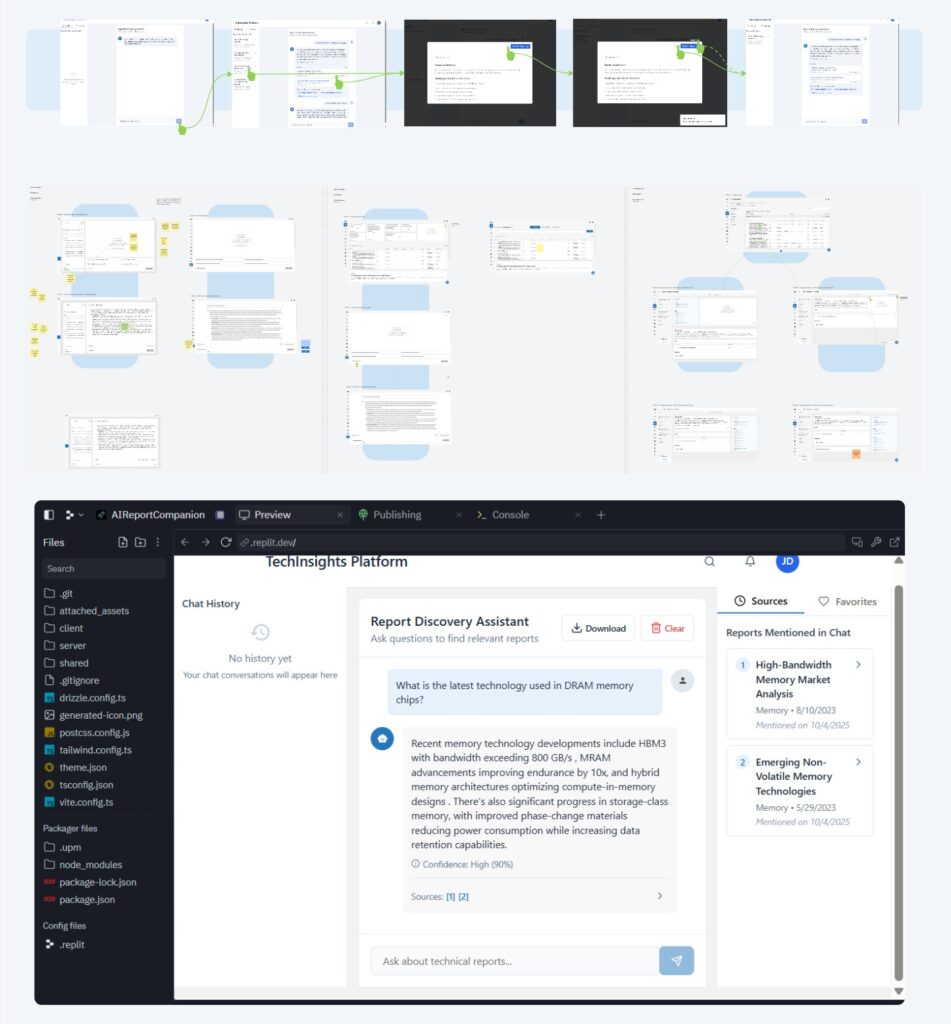
Task: Reload the preview page
Action: (226, 542)
